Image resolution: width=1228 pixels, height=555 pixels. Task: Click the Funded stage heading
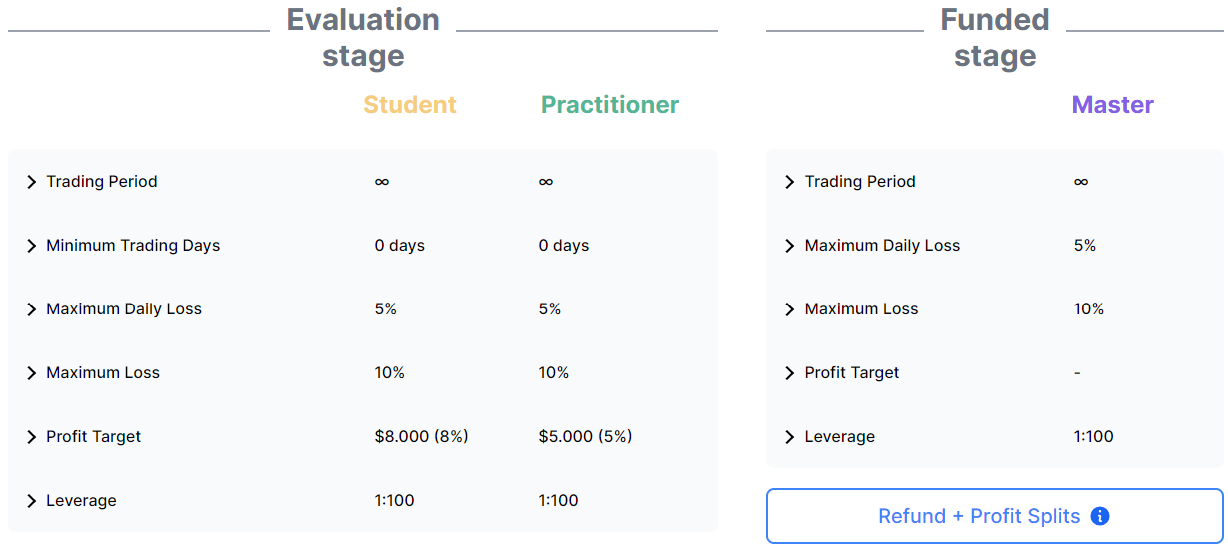click(x=995, y=38)
